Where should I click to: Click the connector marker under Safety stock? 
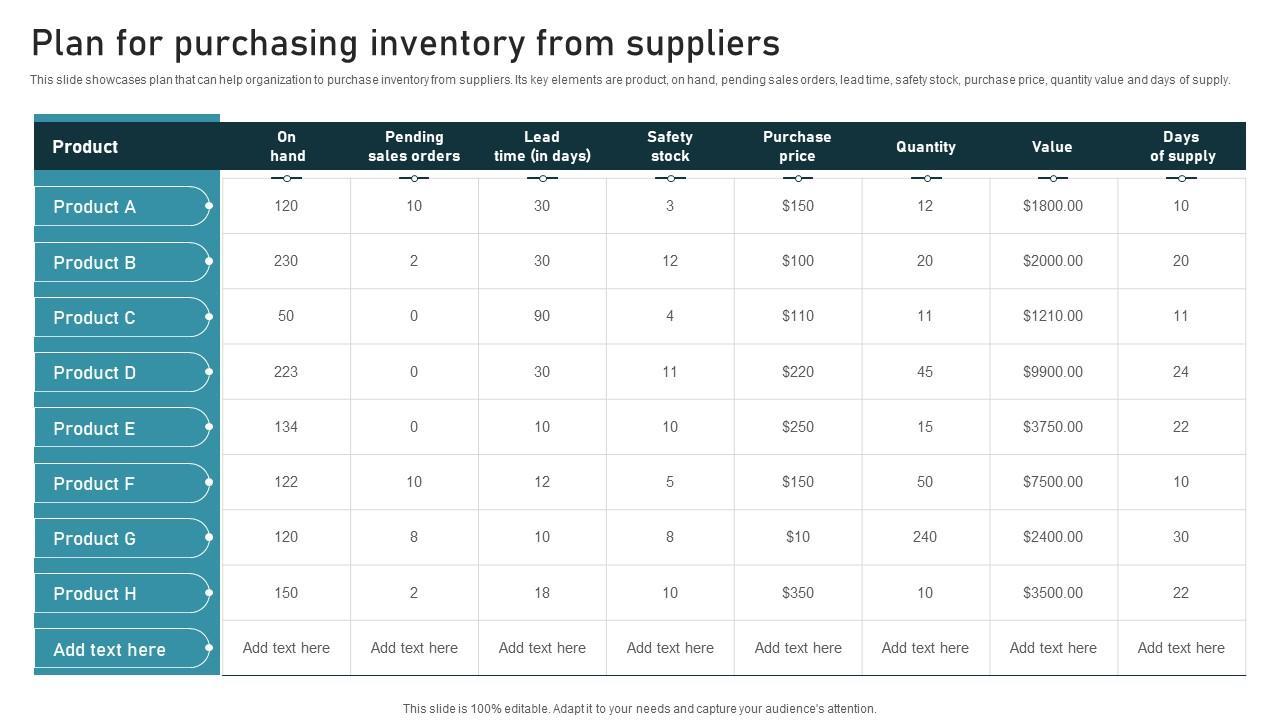670,179
